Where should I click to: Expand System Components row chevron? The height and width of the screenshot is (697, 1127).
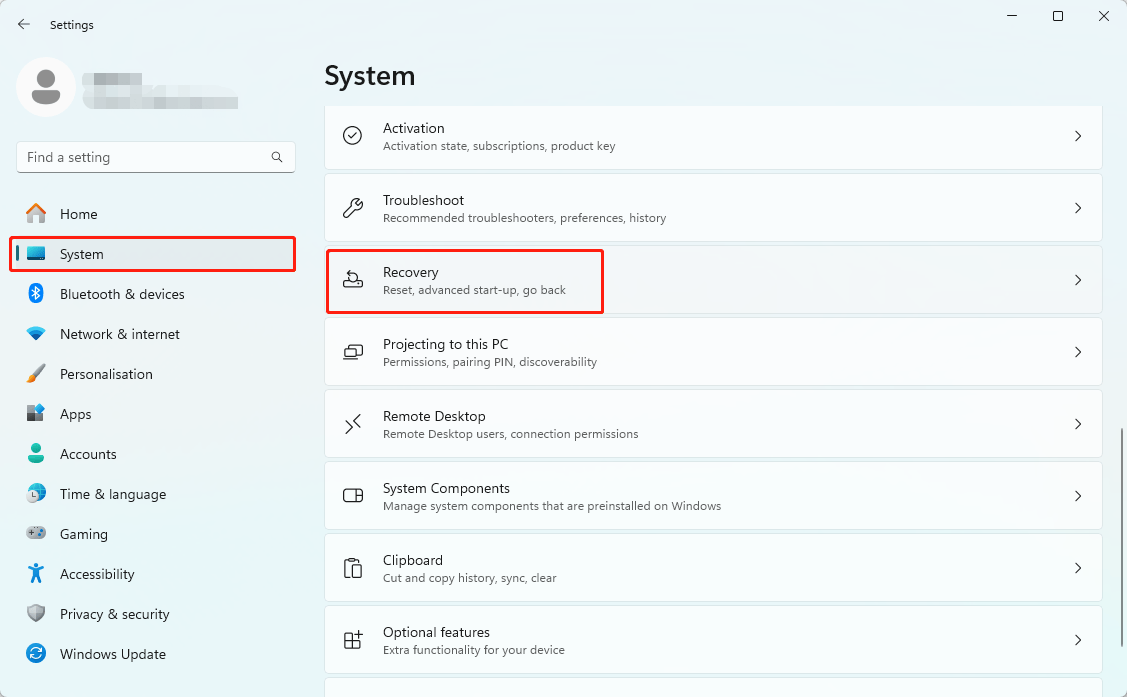point(1077,496)
